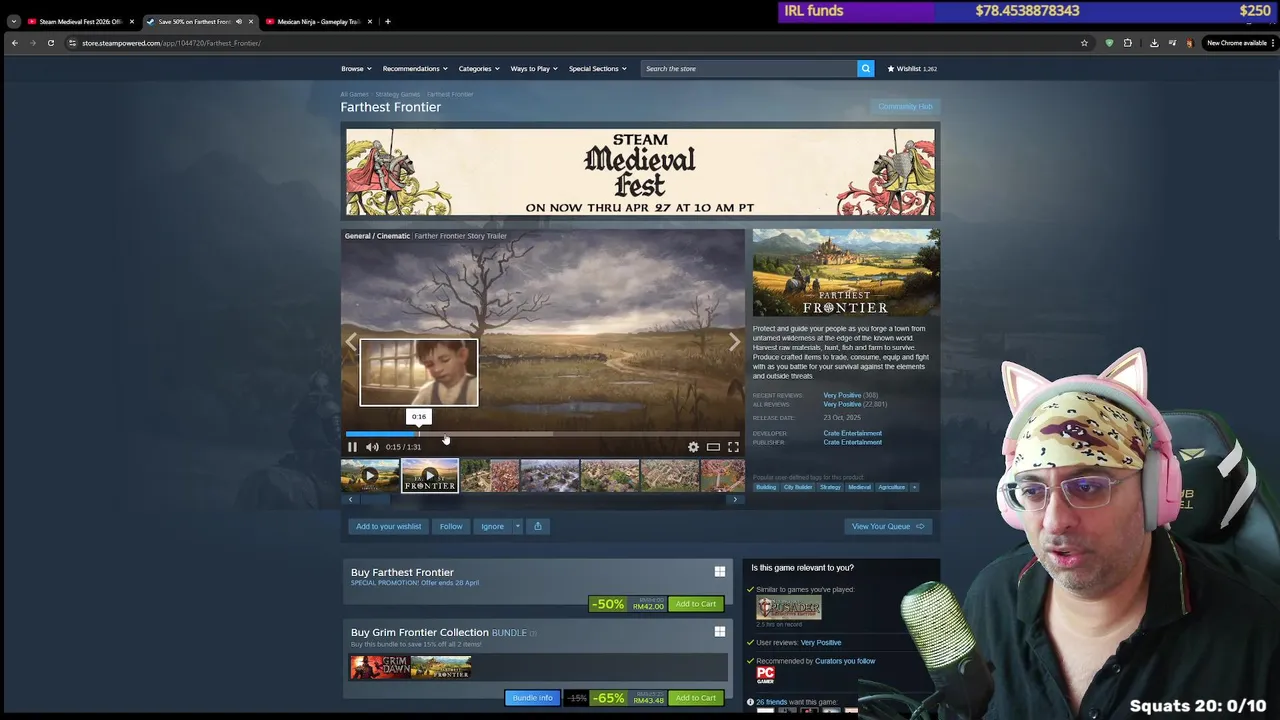Open the media control icon in toolbar
The width and height of the screenshot is (1280, 720).
coord(1172,43)
